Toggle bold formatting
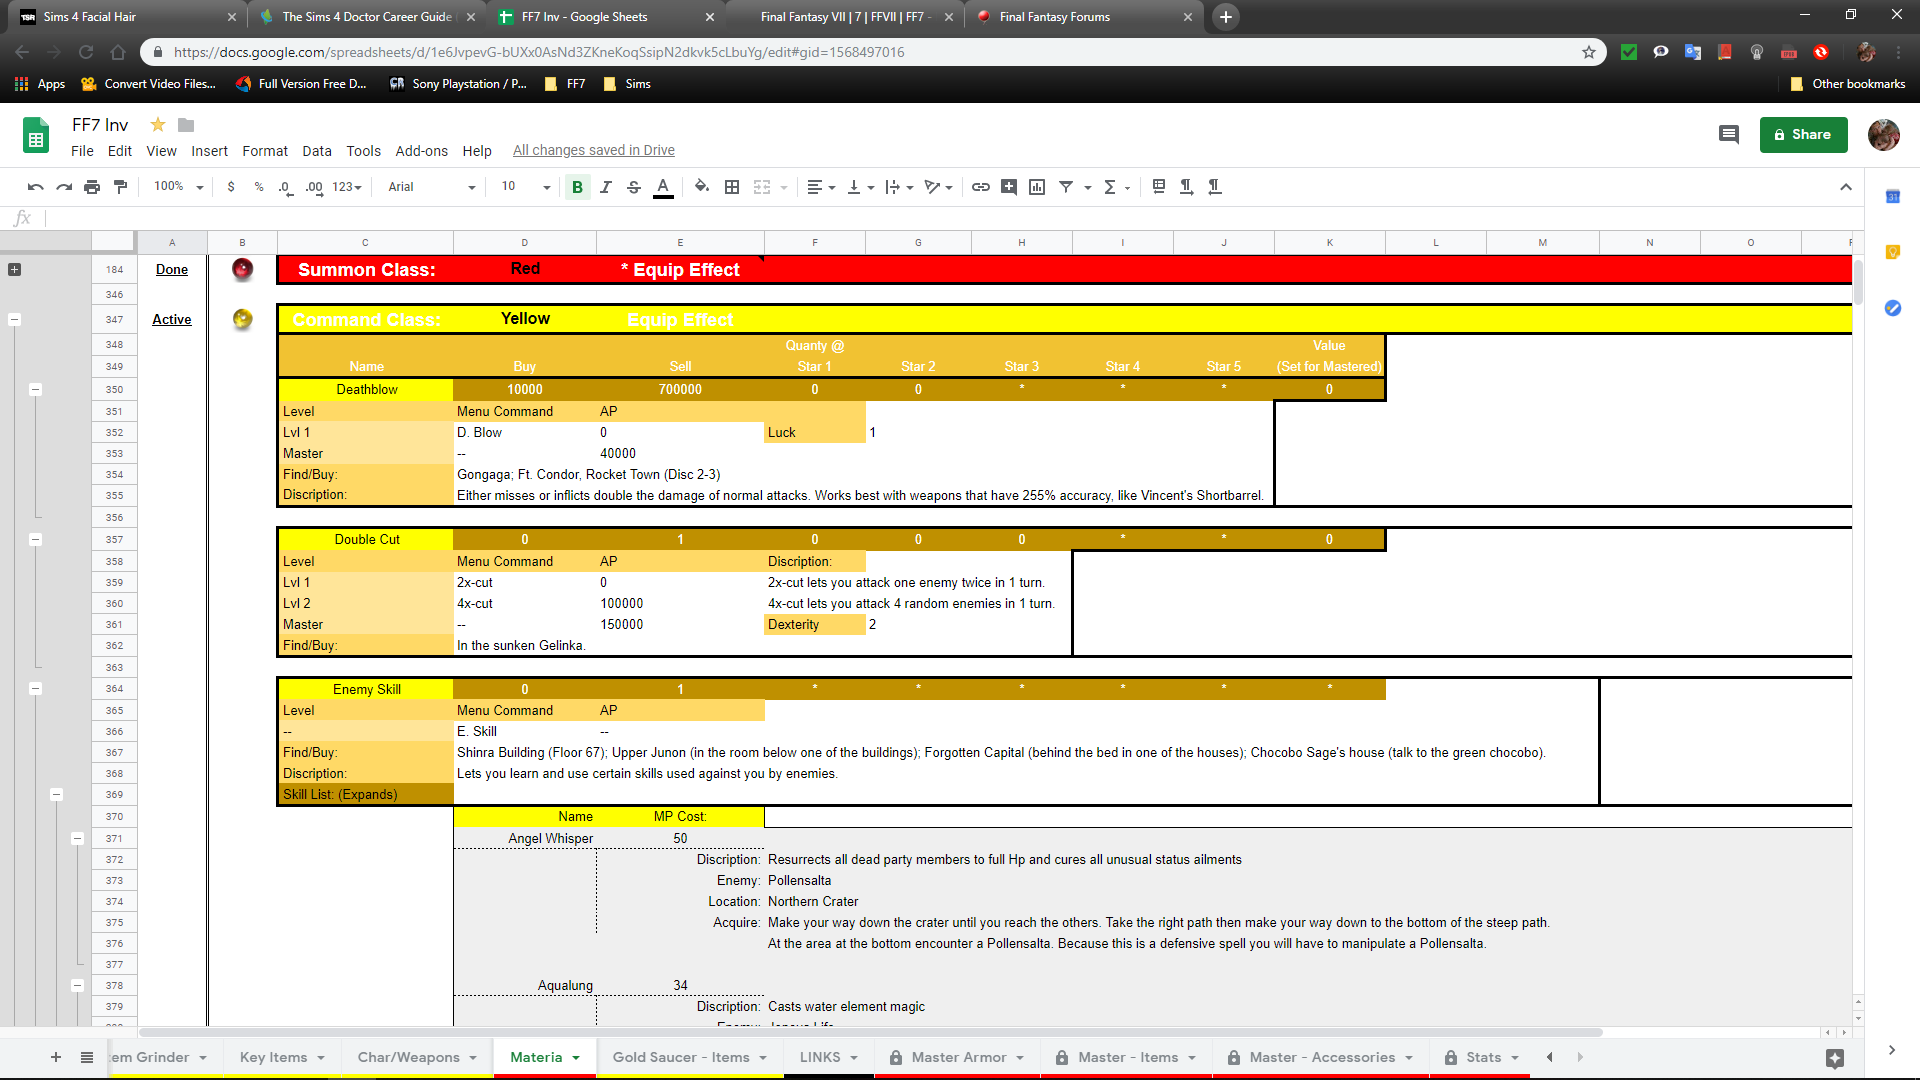The image size is (1920, 1080). pyautogui.click(x=577, y=187)
